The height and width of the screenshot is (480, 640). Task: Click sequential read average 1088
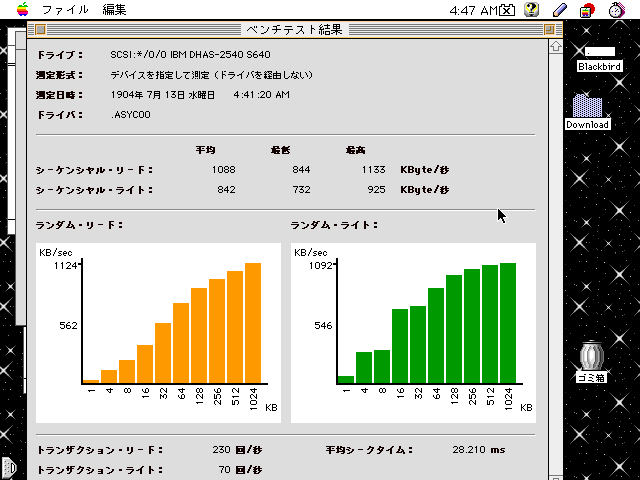pos(223,169)
